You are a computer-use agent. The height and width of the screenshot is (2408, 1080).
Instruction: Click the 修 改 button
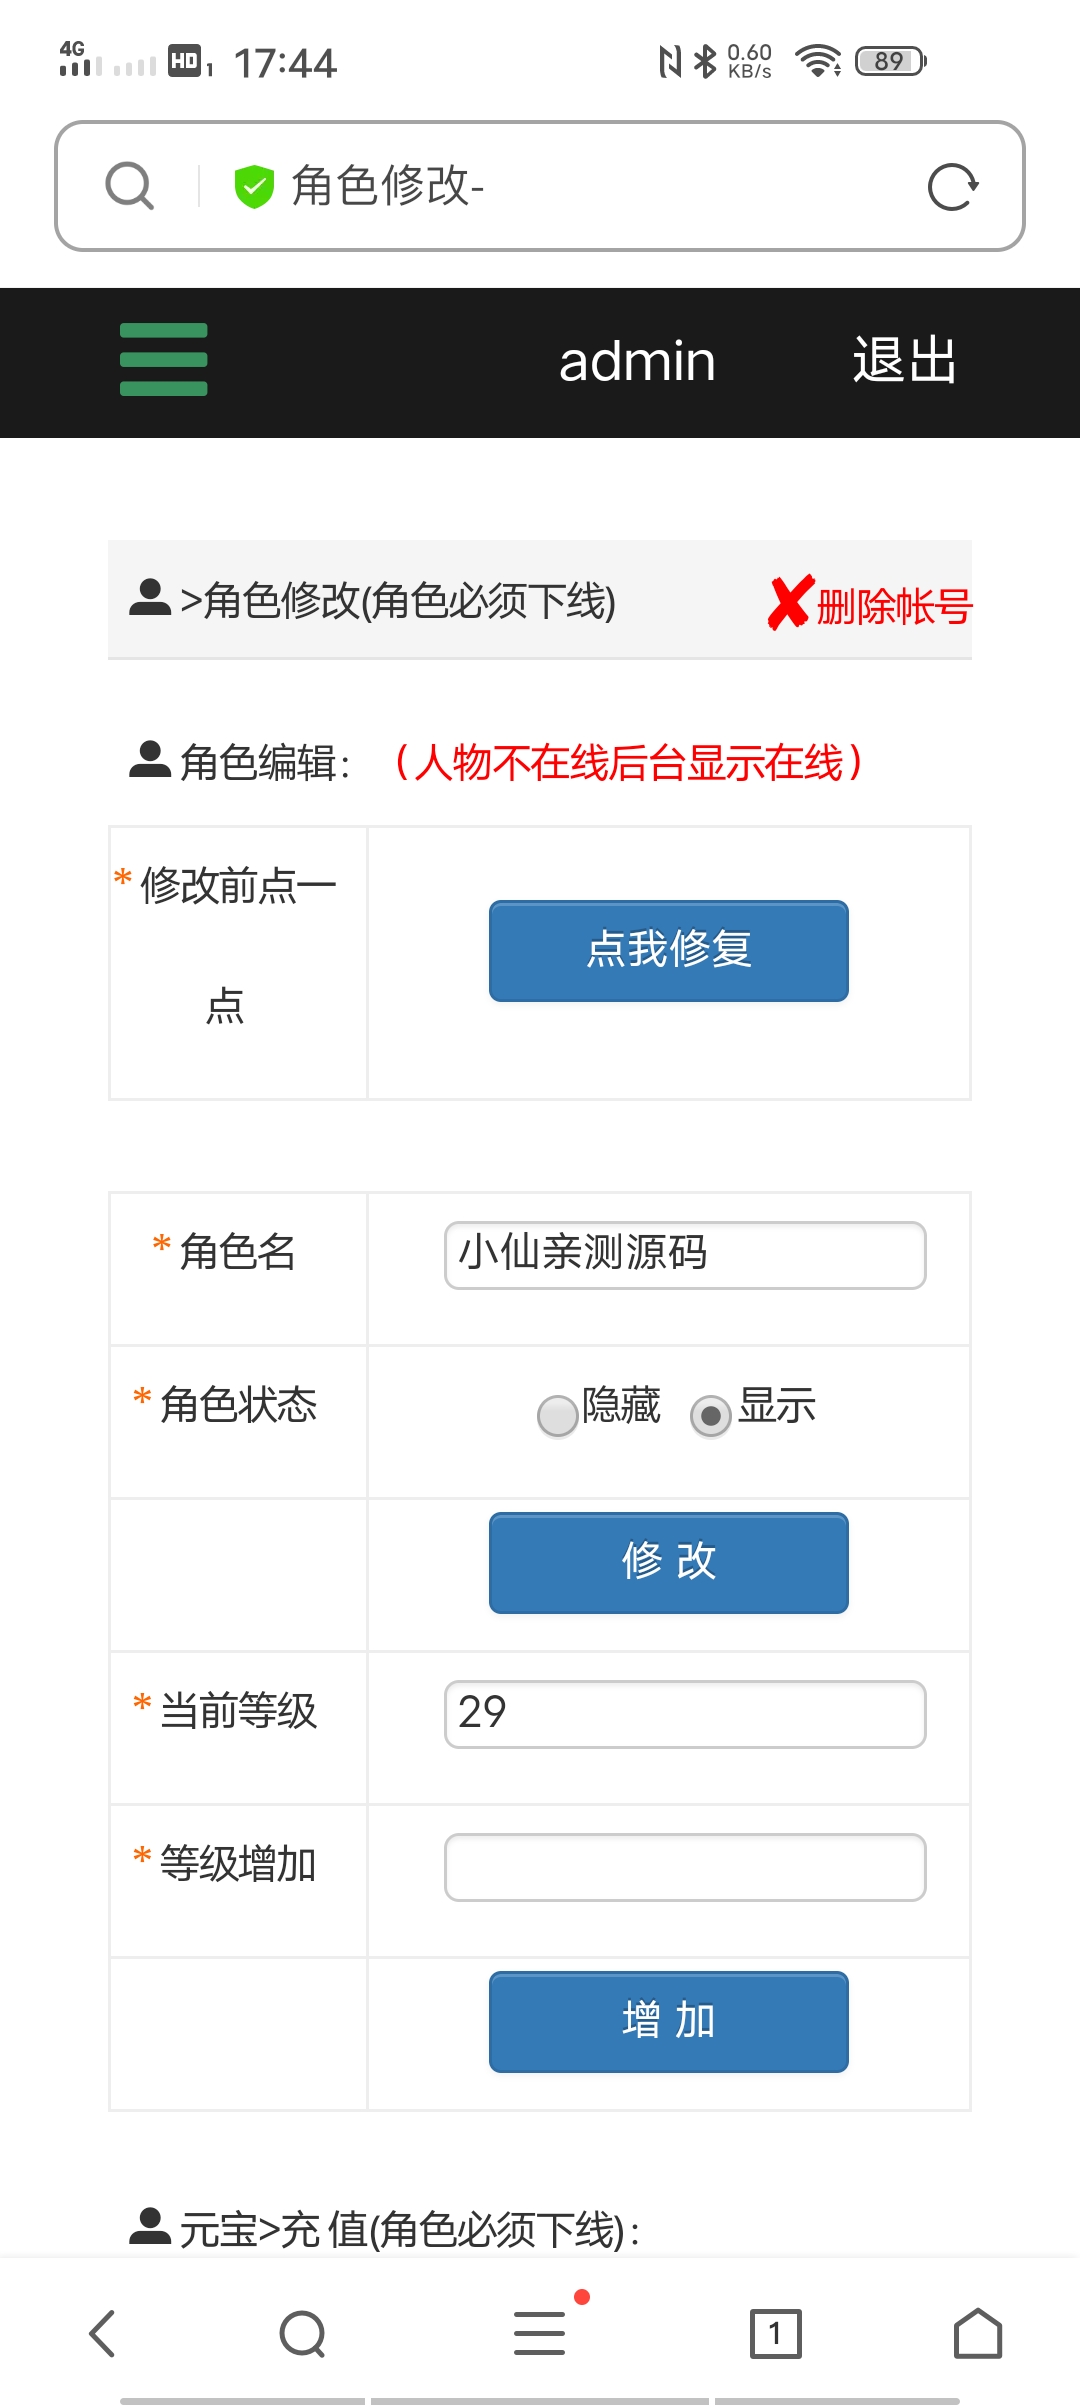(x=669, y=1563)
